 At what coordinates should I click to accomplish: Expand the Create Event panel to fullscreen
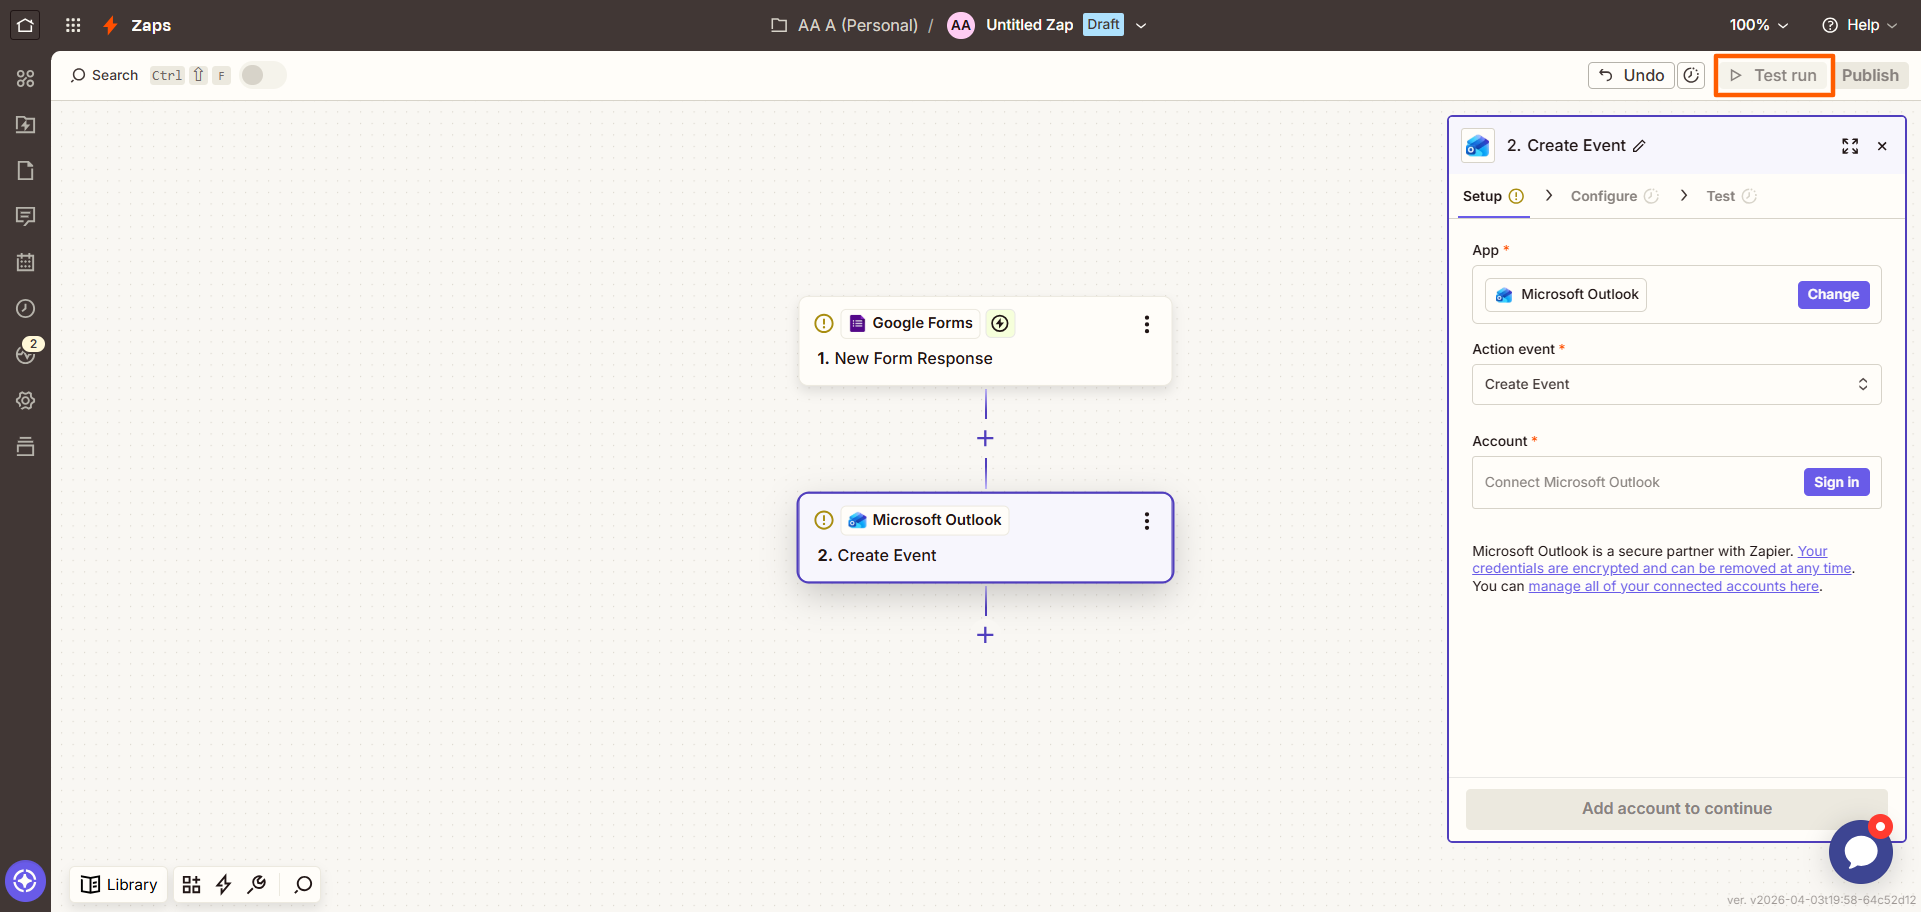[x=1850, y=146]
